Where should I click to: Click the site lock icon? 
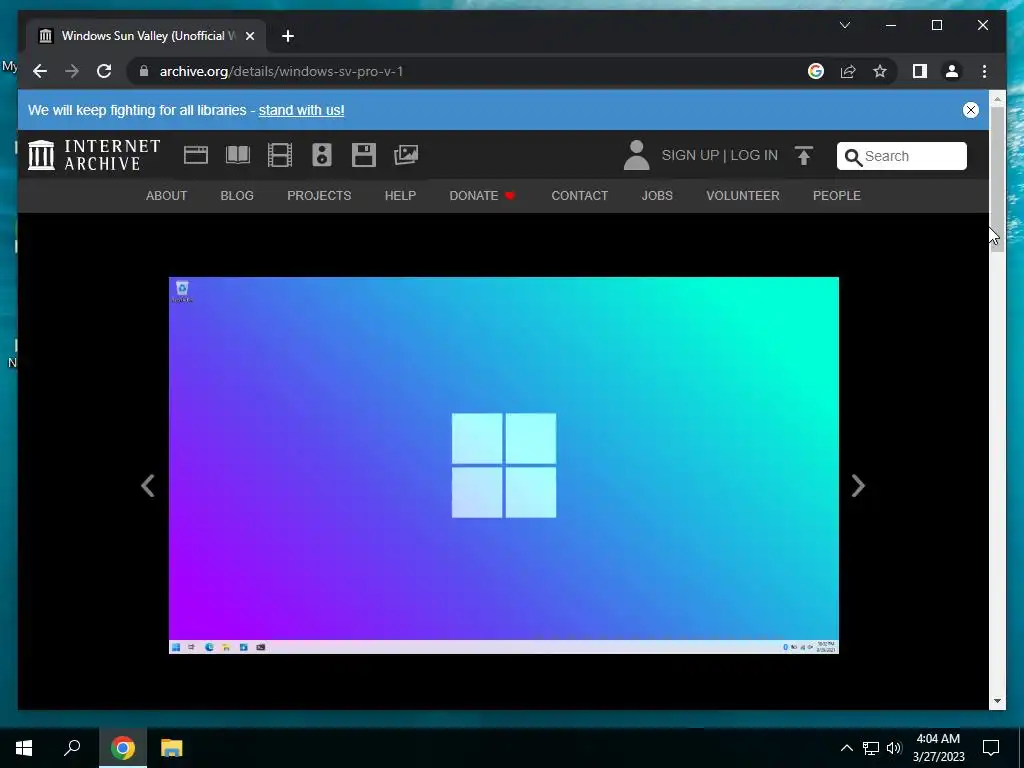coord(144,71)
